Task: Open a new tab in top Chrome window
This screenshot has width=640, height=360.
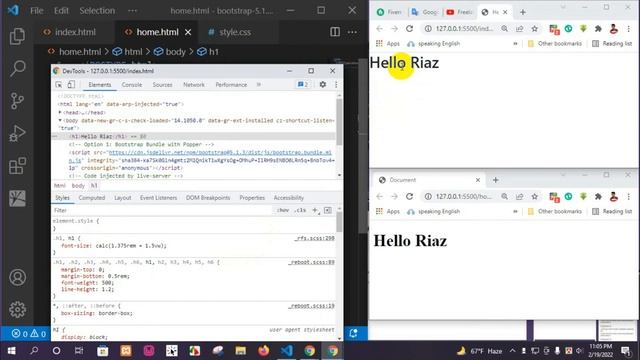Action: coord(522,12)
